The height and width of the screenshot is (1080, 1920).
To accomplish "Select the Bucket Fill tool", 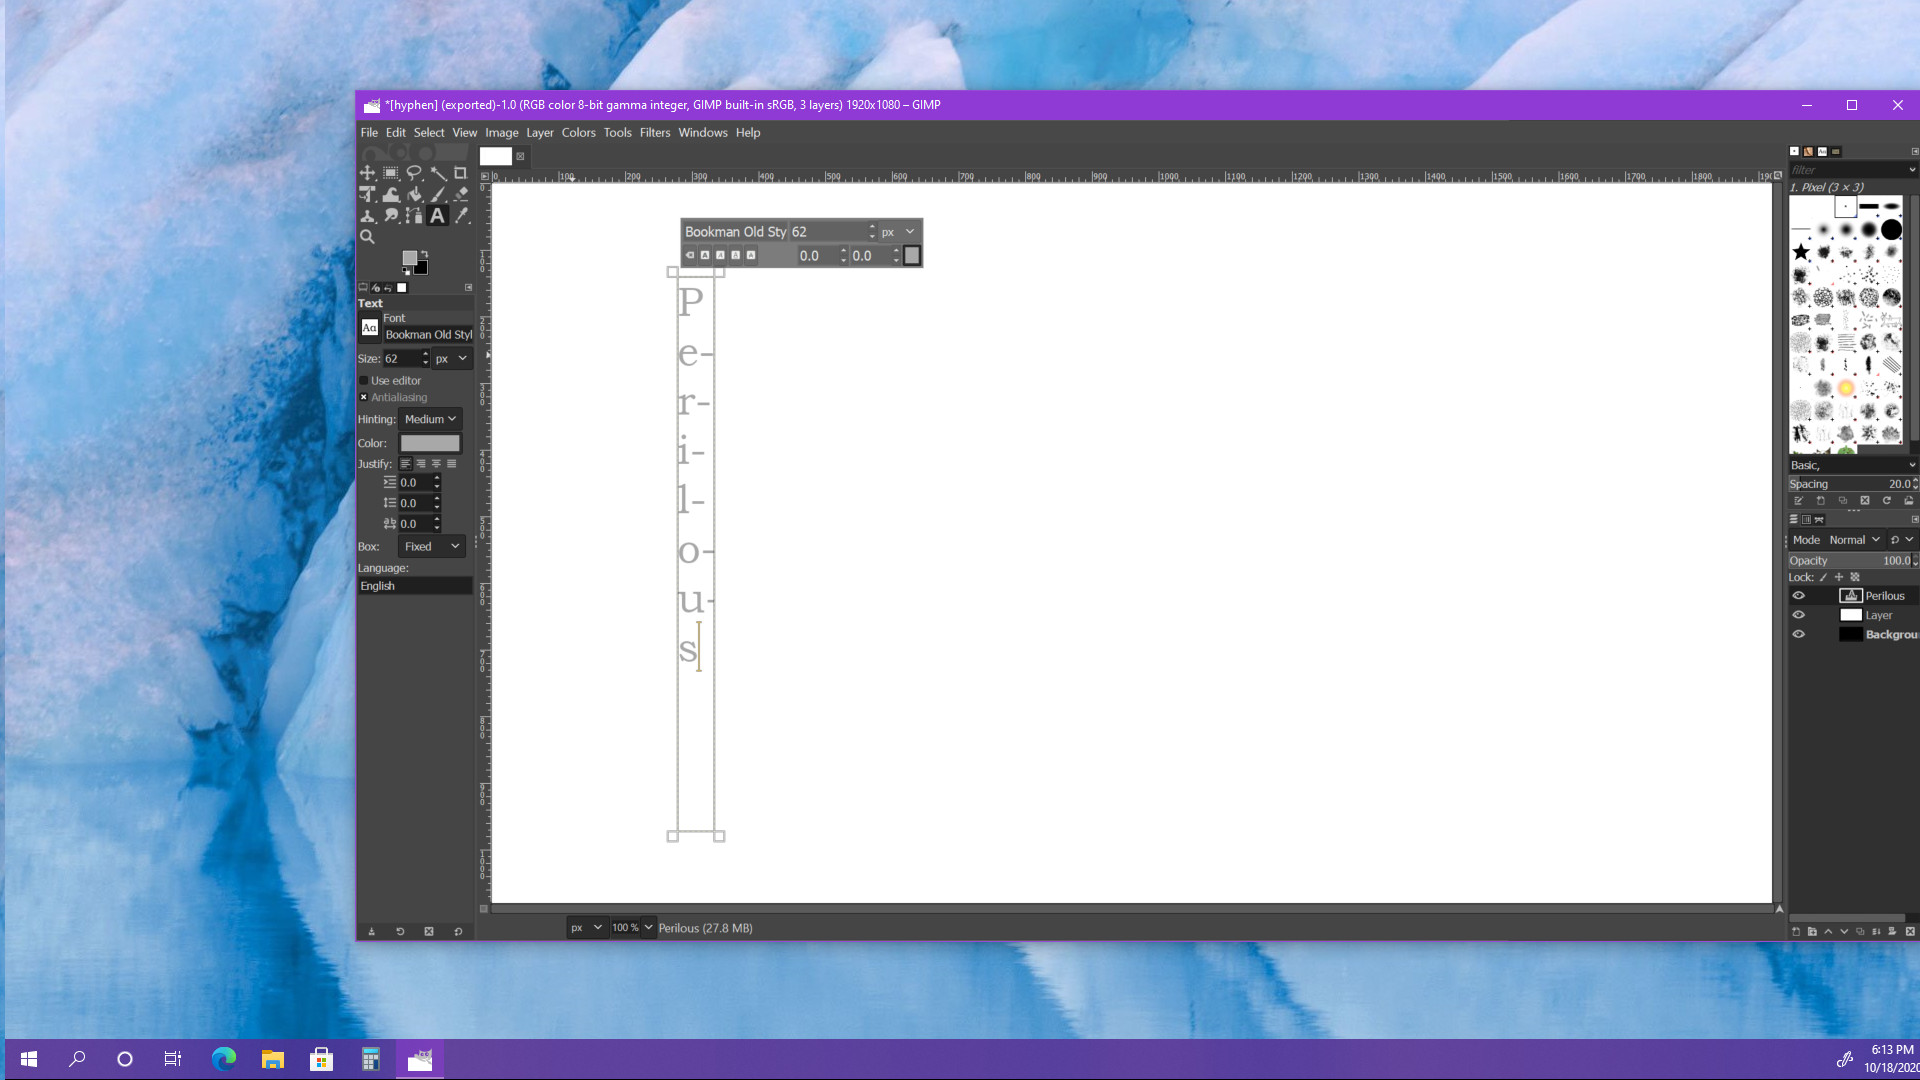I will (x=414, y=195).
